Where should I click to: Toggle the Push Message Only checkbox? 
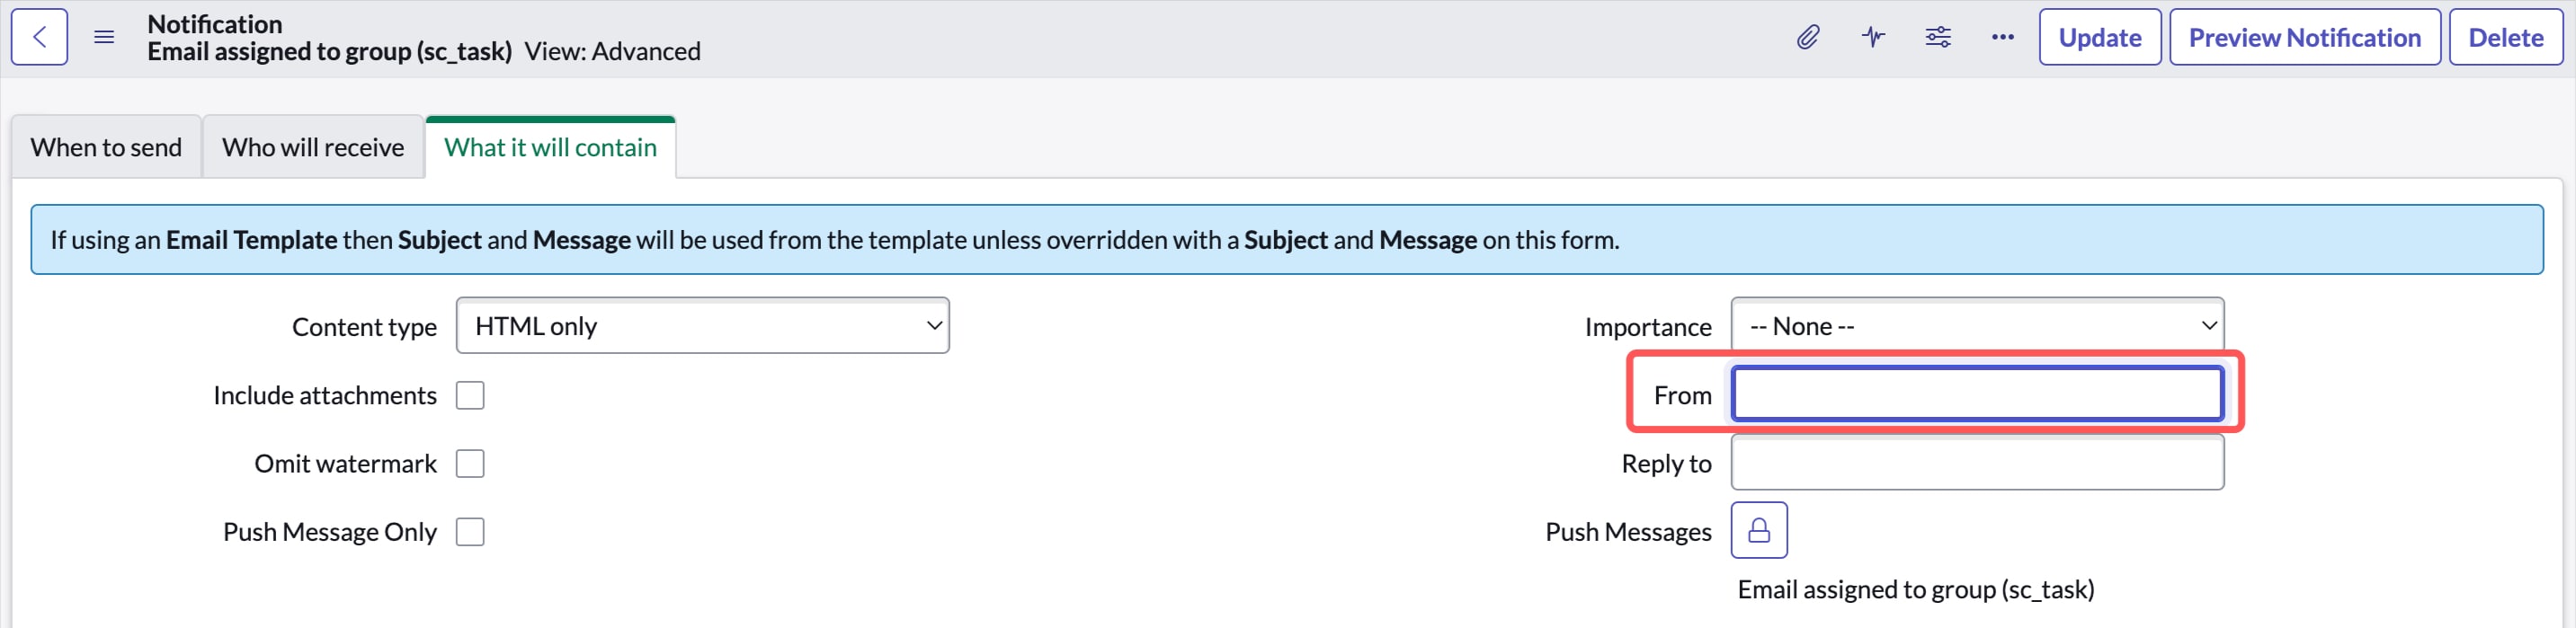(x=470, y=531)
